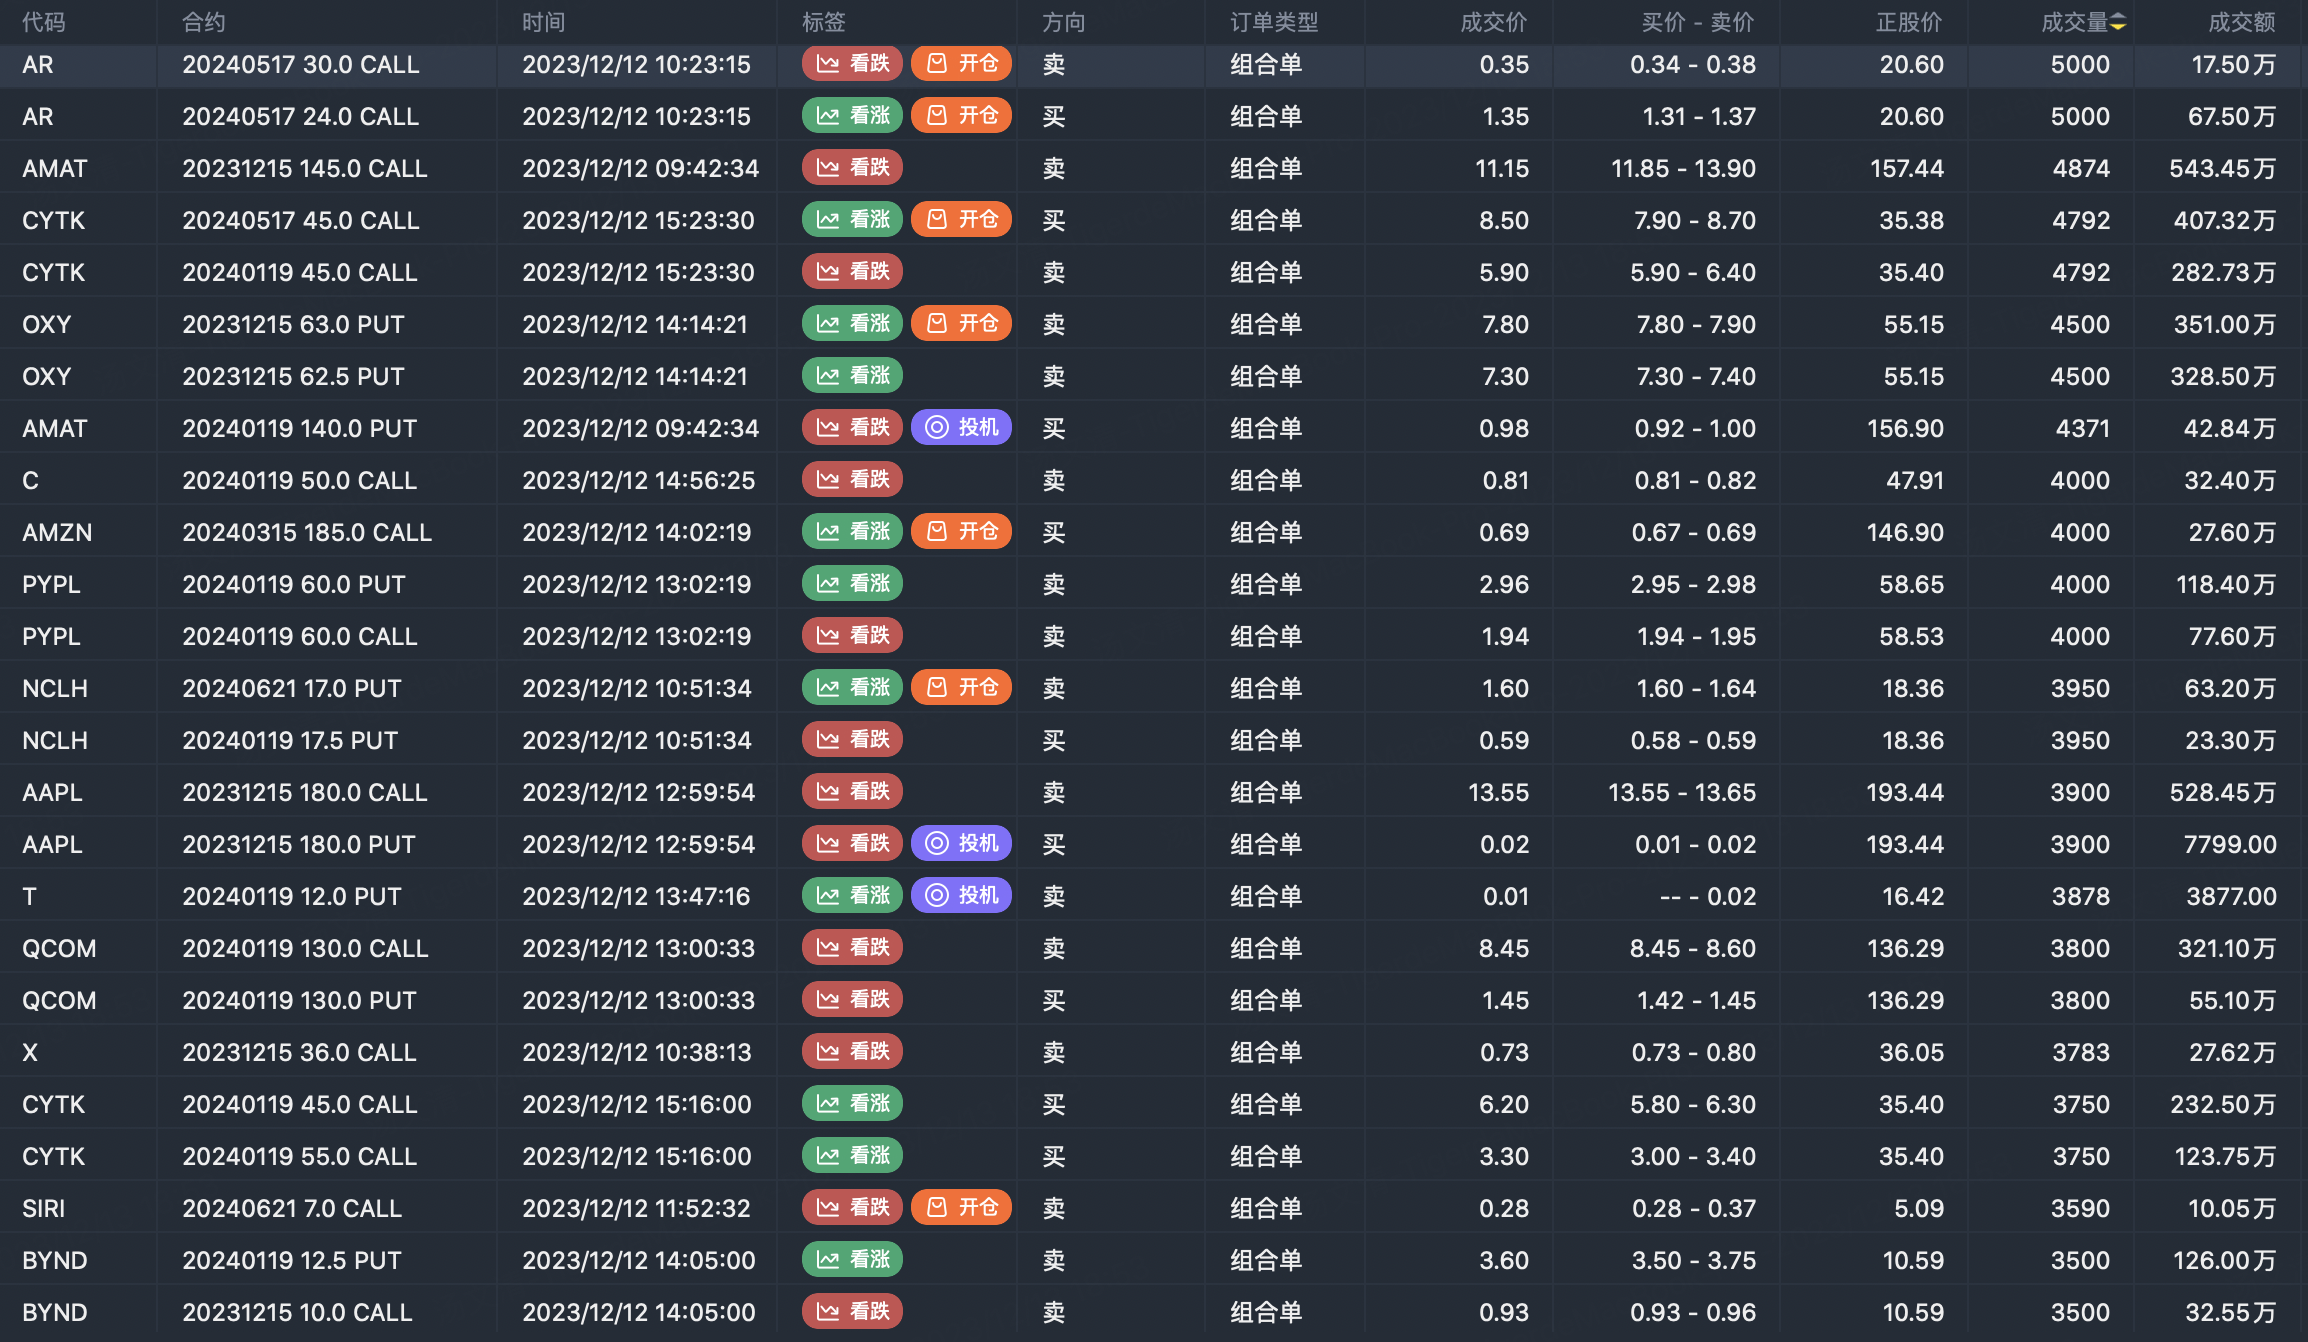2308x1342 pixels.
Task: Click the sort arrow beside 成交量 header
Action: point(2118,22)
